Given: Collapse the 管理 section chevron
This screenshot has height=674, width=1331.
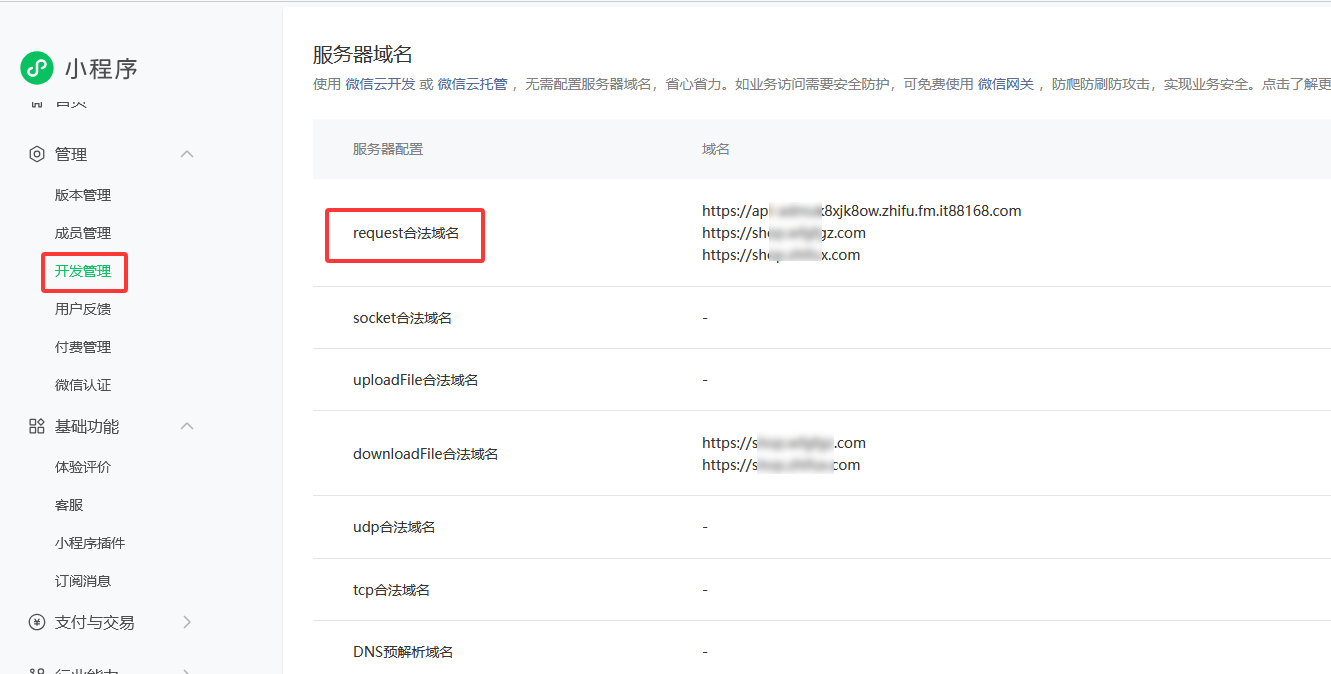Looking at the screenshot, I should click(x=187, y=154).
